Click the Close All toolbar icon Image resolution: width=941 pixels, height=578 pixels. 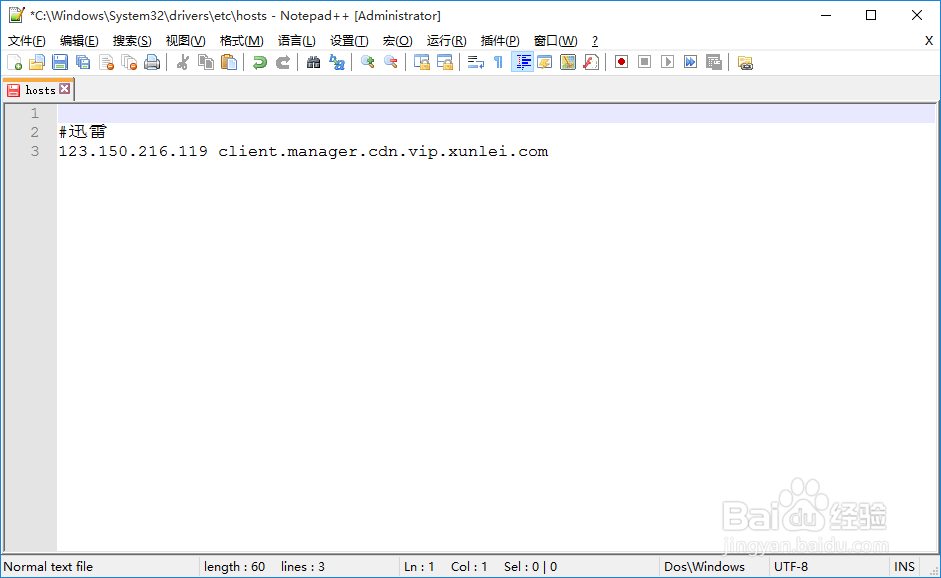tap(129, 62)
